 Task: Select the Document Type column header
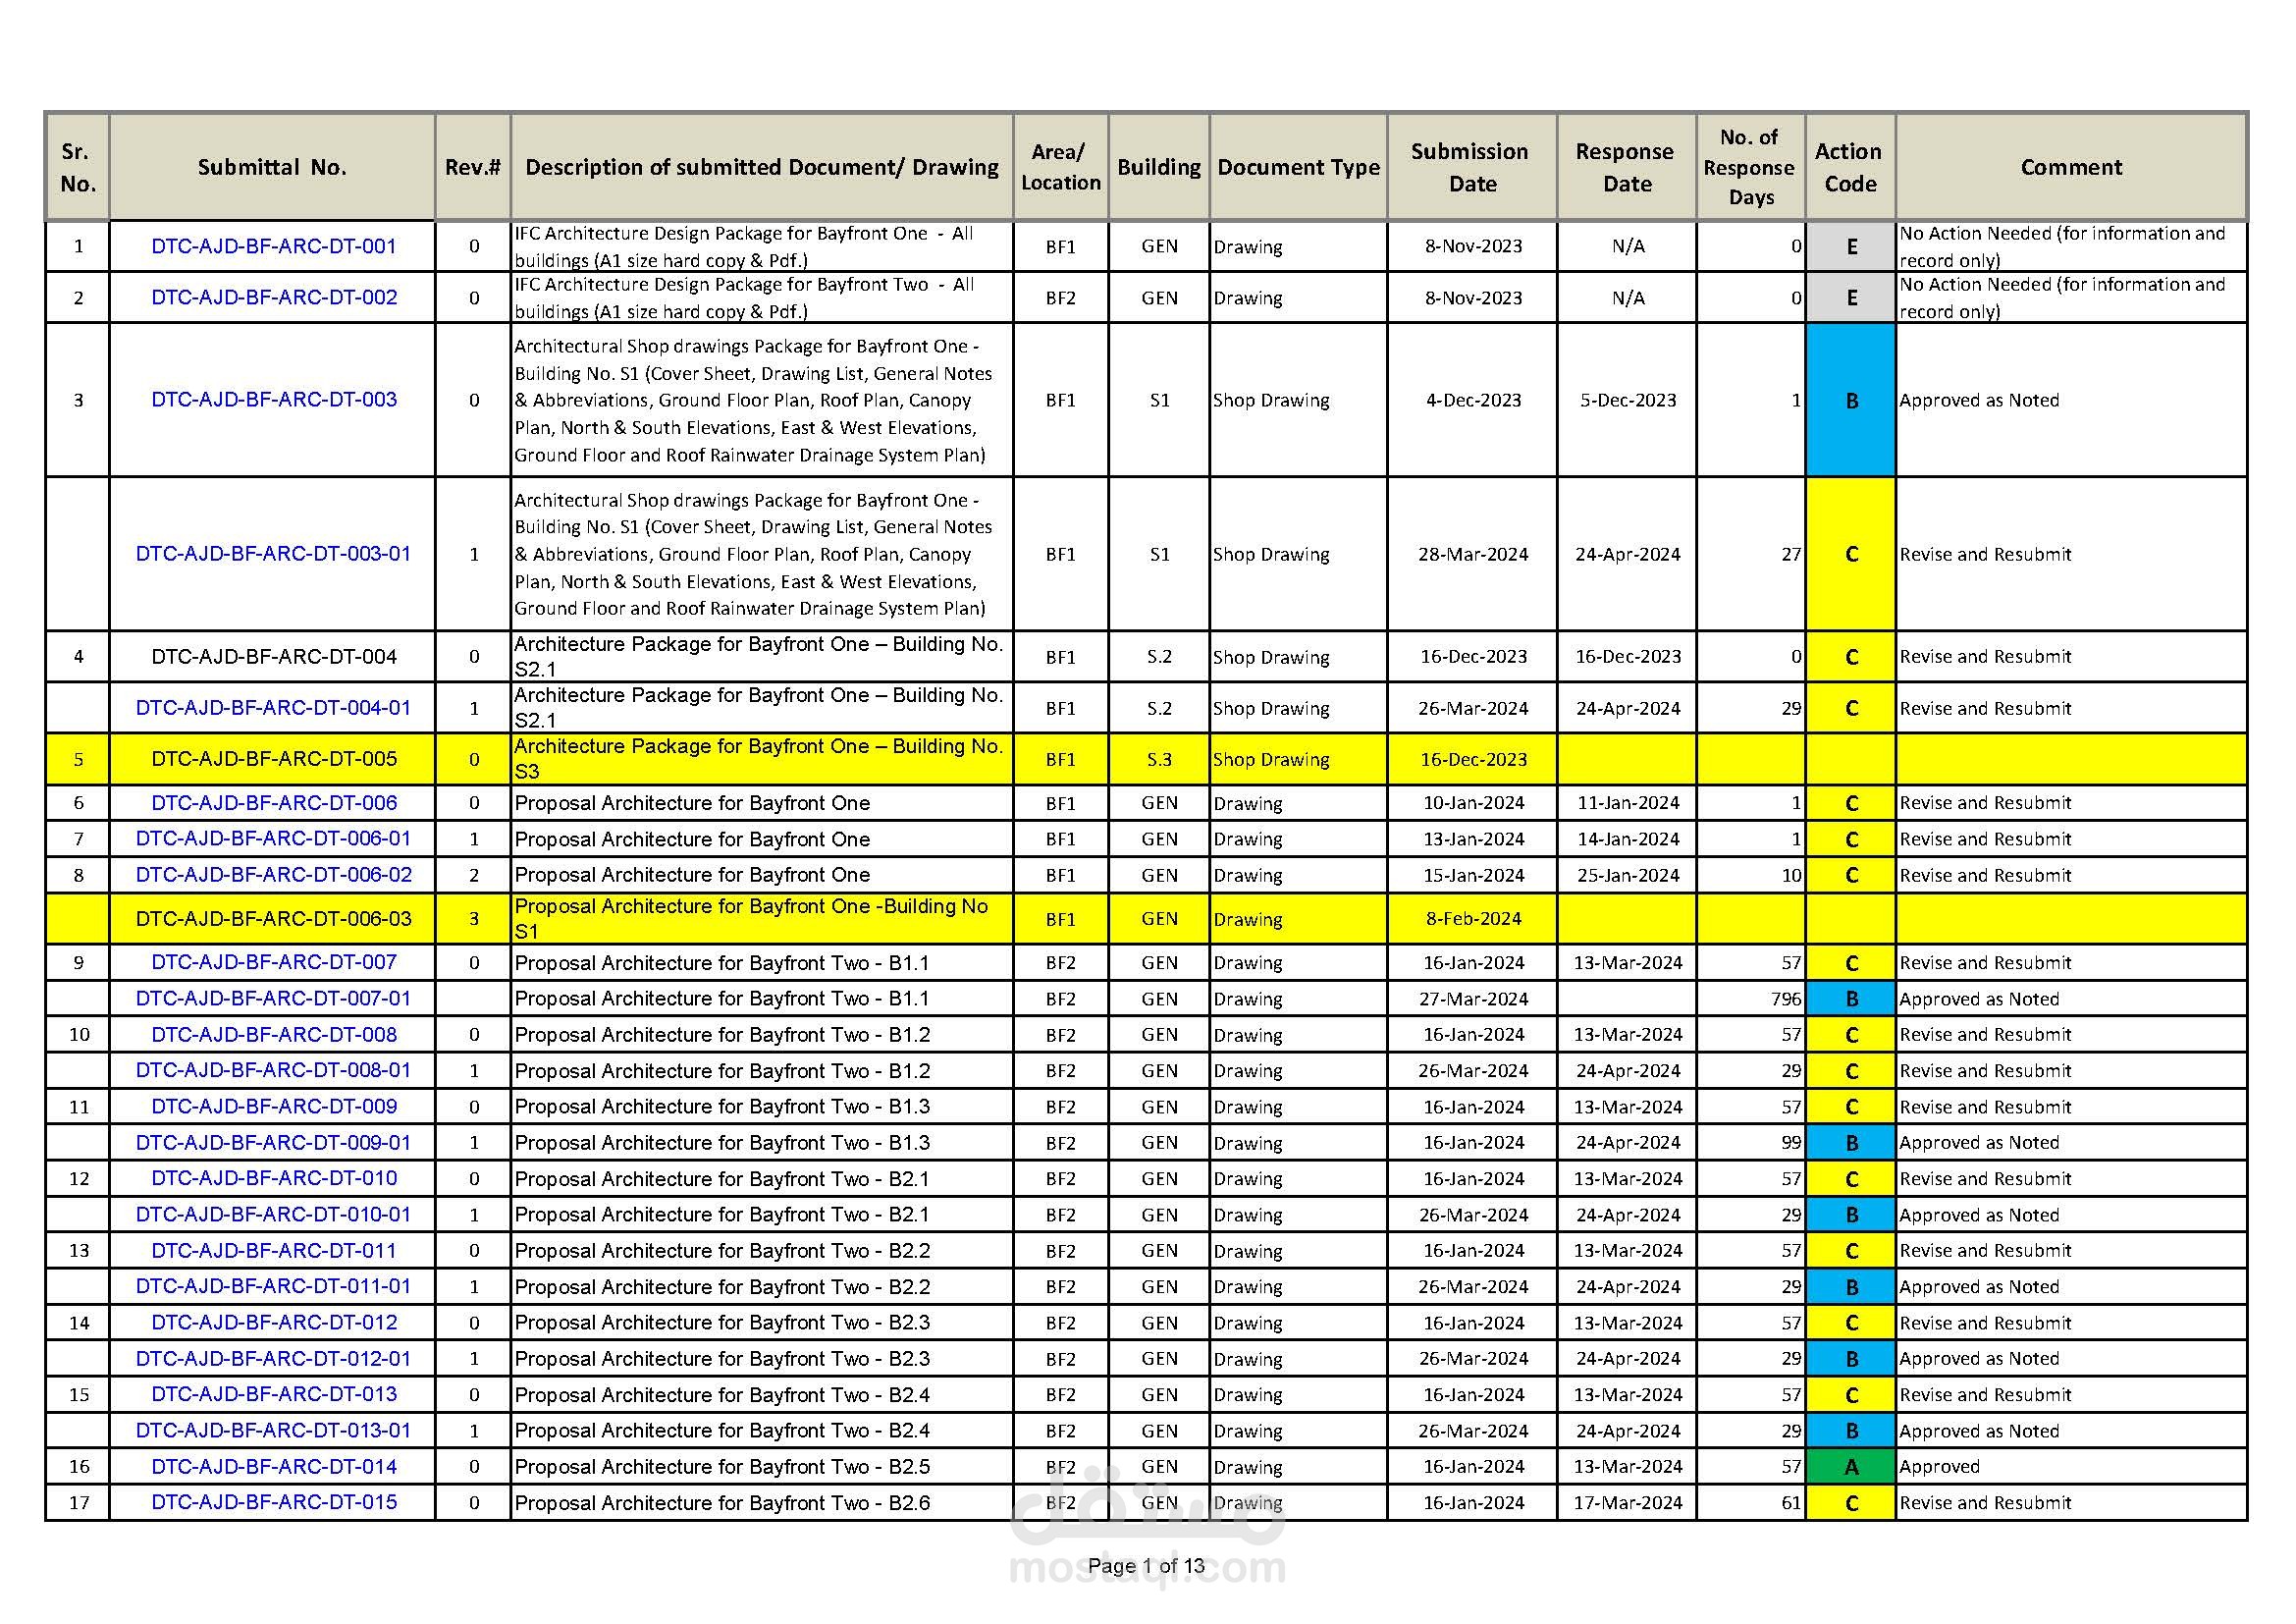(1298, 167)
